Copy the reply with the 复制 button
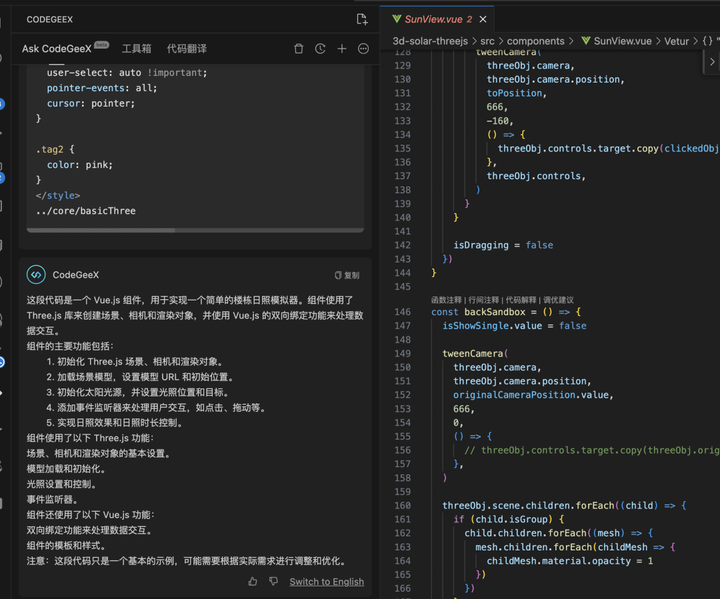This screenshot has width=720, height=599. 347,275
